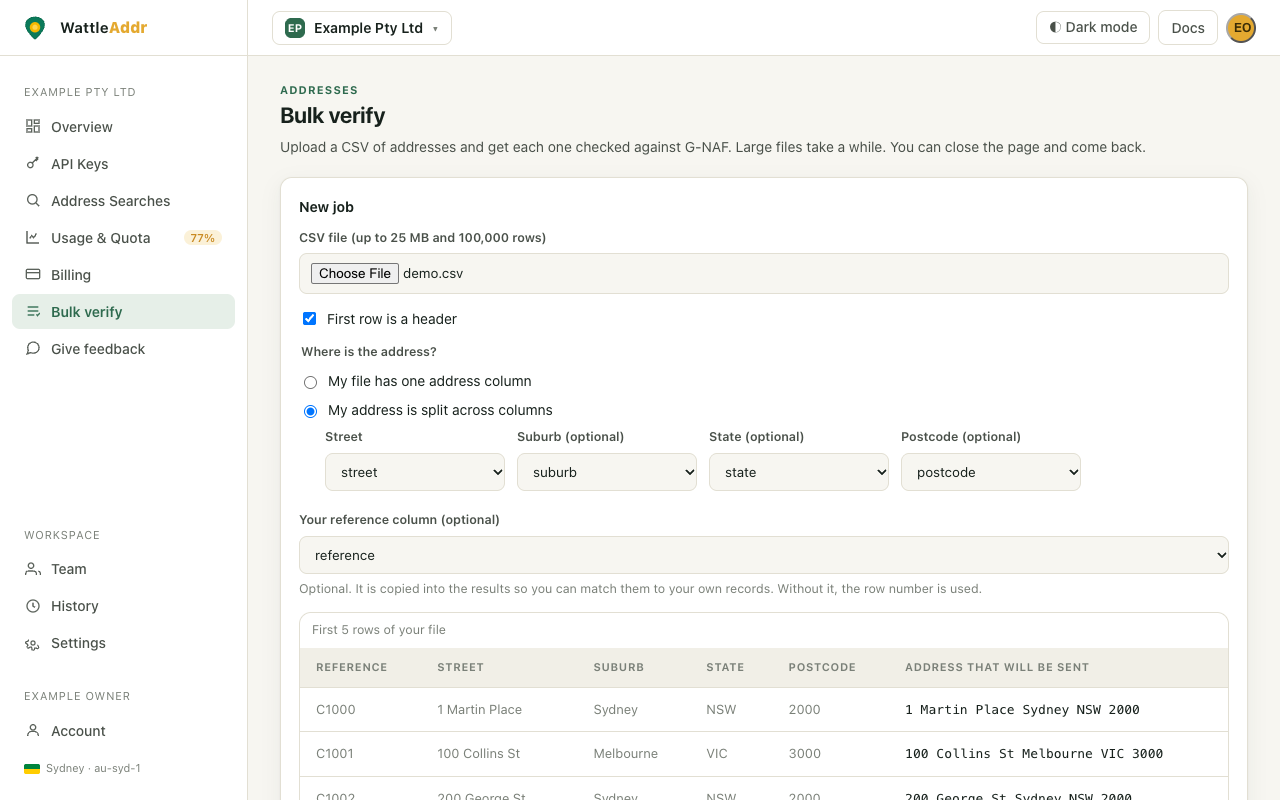Click the demo.csv file name
Viewport: 1280px width, 800px height.
(x=433, y=273)
